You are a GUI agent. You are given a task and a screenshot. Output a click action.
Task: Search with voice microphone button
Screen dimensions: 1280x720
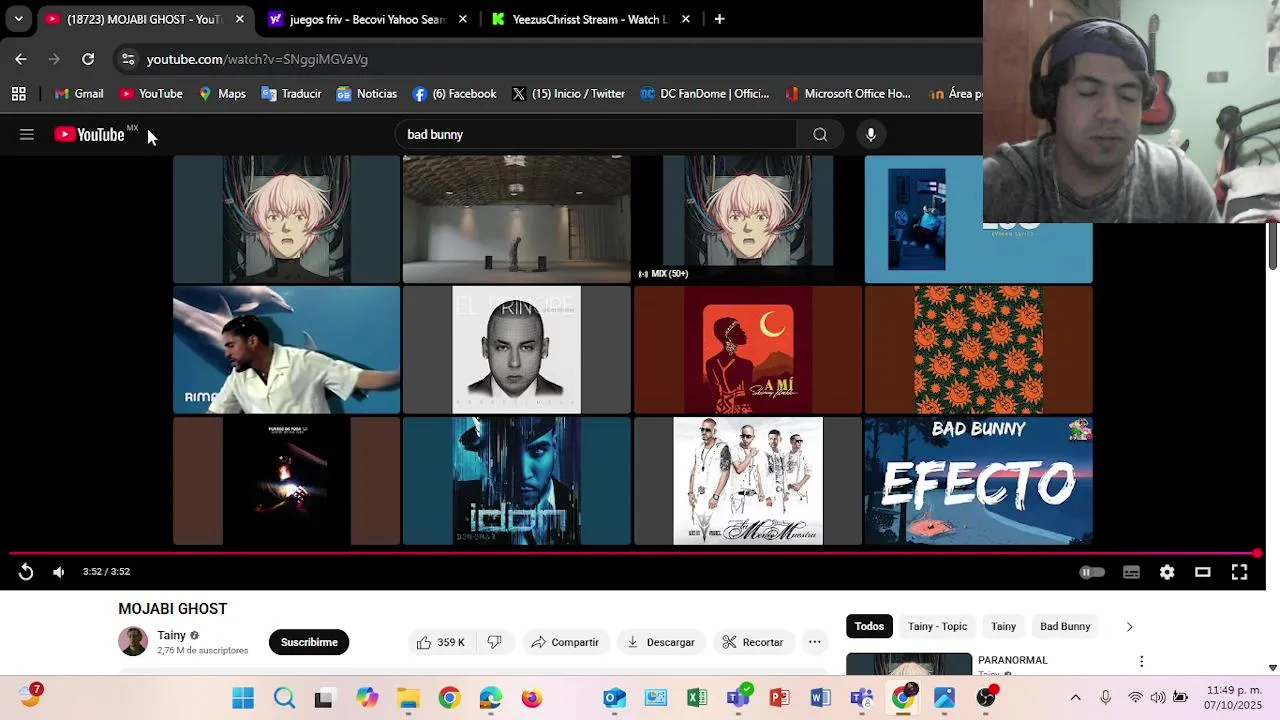(x=871, y=134)
